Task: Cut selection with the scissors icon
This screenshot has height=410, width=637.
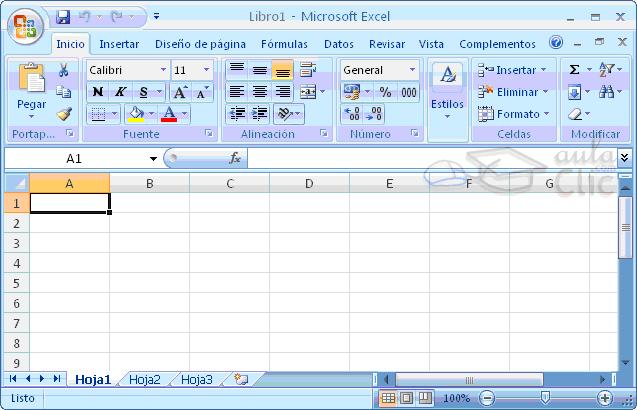Action: [63, 70]
